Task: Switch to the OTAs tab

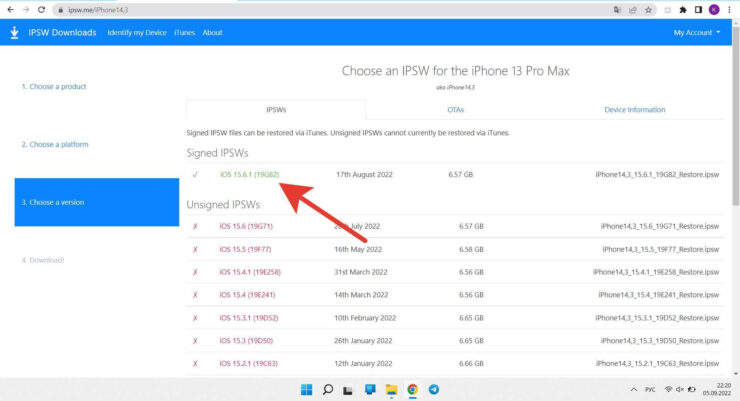Action: (x=455, y=110)
